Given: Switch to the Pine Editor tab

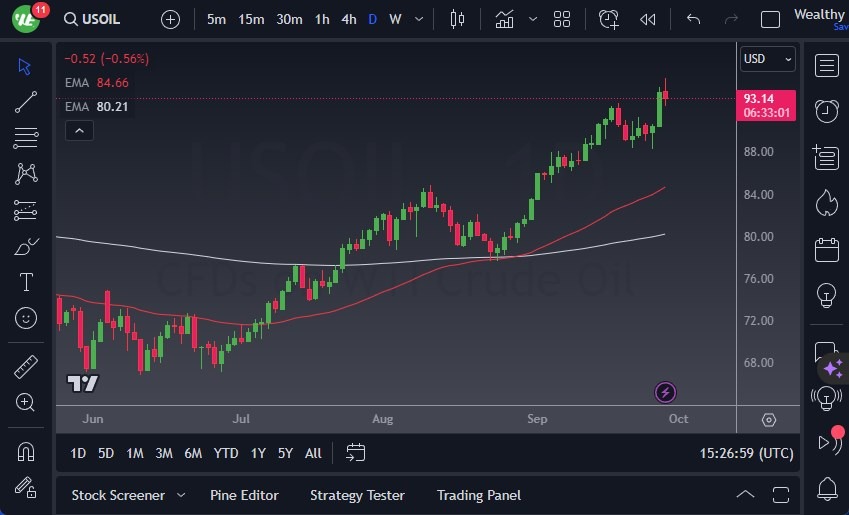Looking at the screenshot, I should pyautogui.click(x=244, y=495).
